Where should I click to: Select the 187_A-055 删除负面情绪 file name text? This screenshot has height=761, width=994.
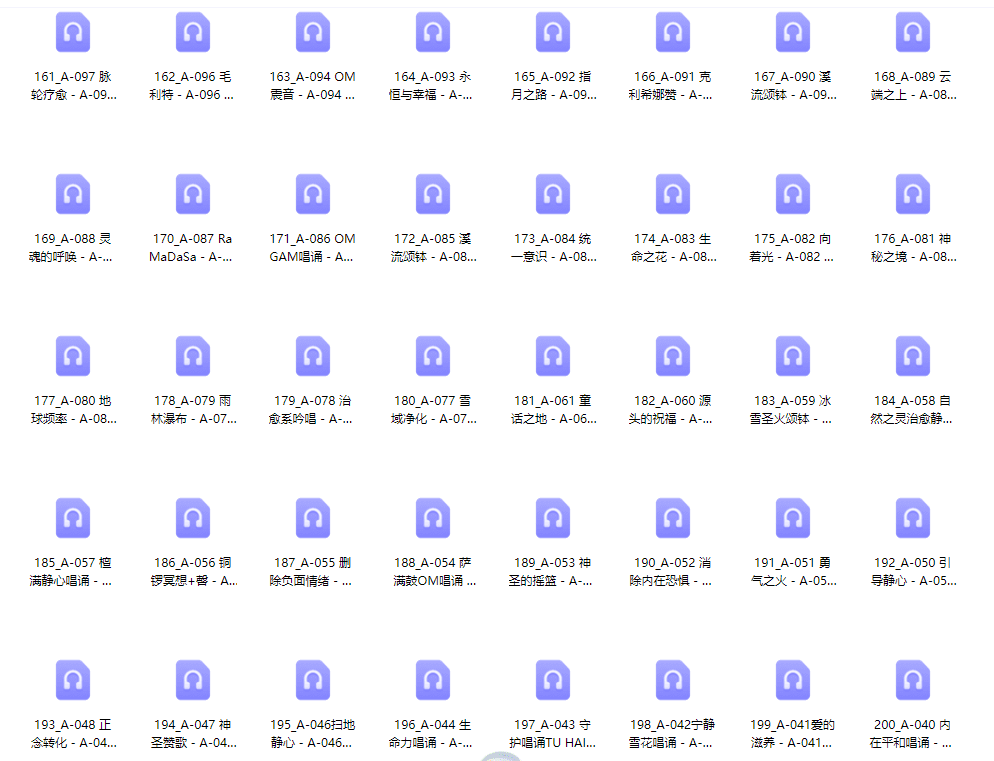(x=313, y=571)
